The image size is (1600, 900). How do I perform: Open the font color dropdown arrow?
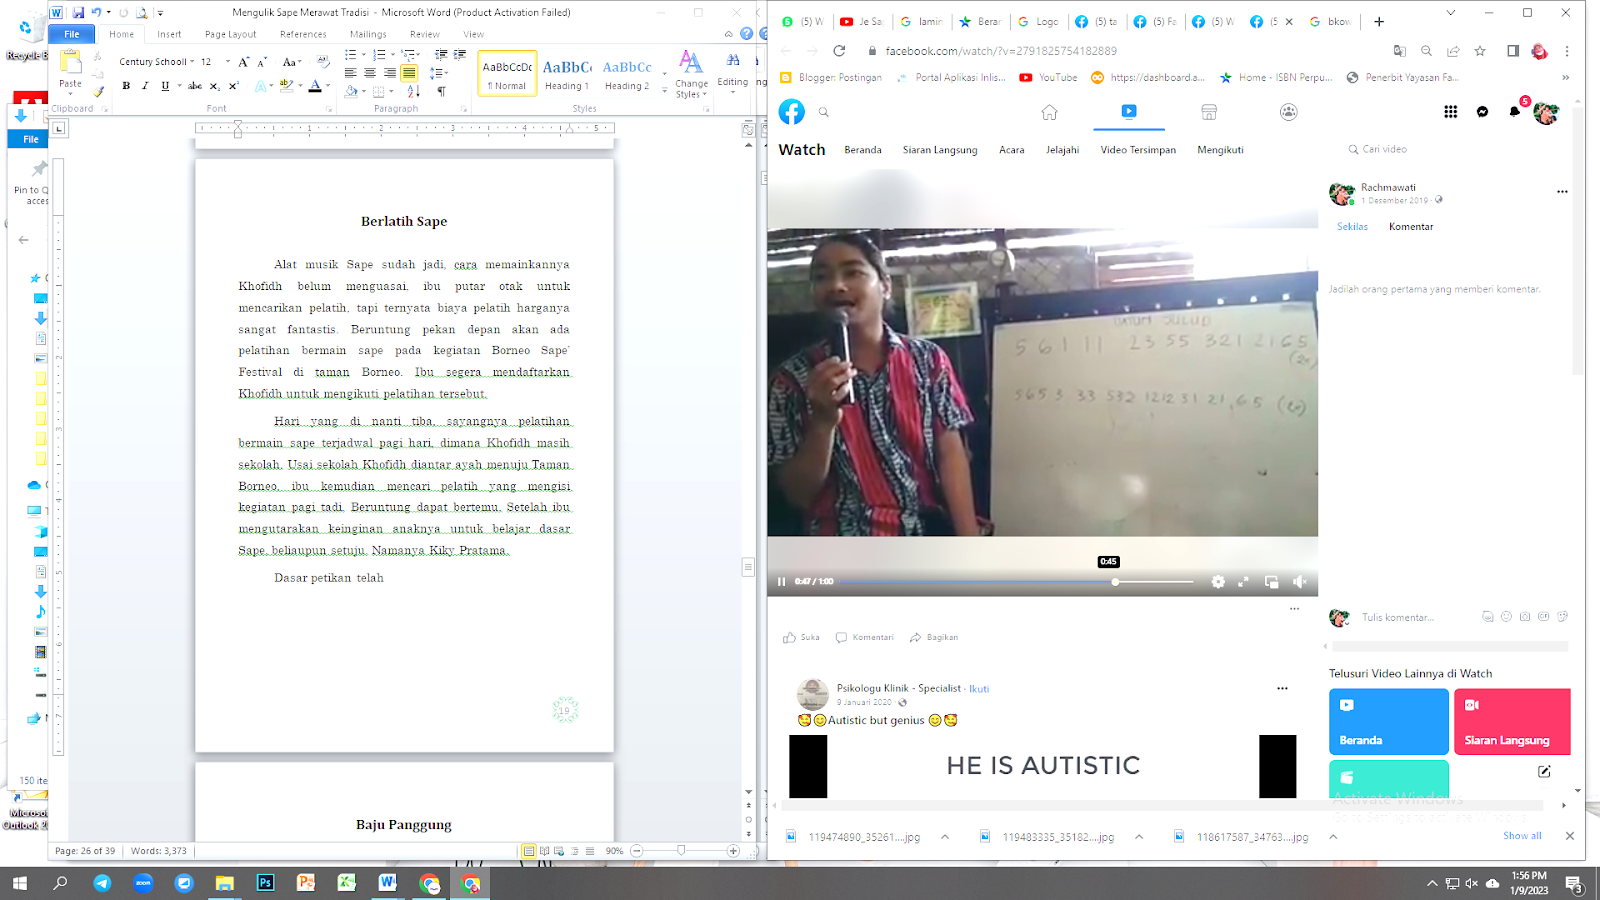[328, 87]
